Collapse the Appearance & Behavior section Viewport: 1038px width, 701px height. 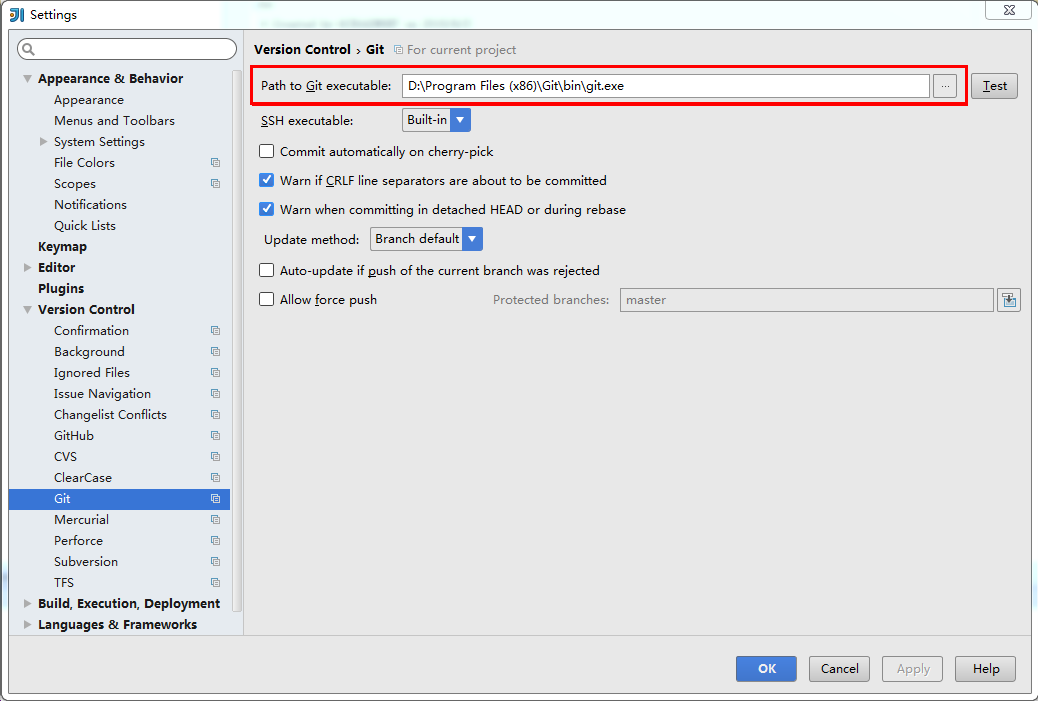[27, 79]
